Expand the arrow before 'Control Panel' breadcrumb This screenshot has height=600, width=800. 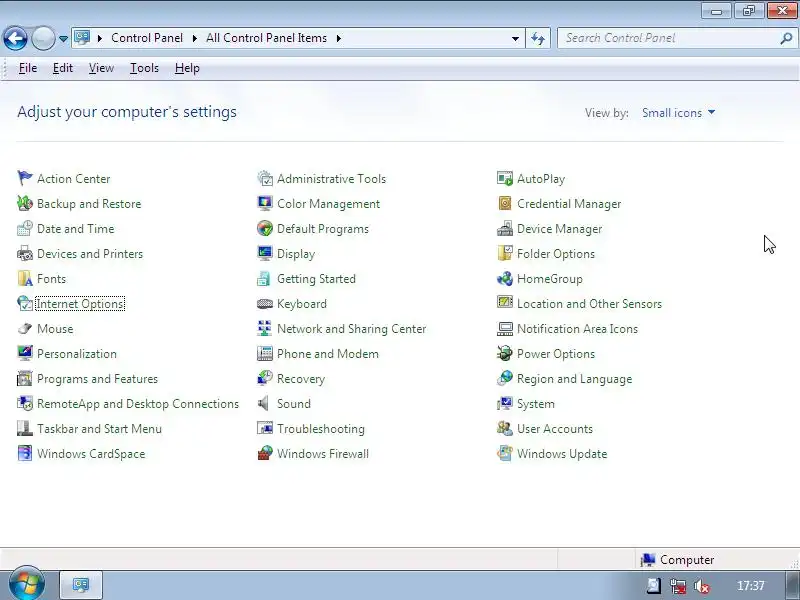[99, 38]
